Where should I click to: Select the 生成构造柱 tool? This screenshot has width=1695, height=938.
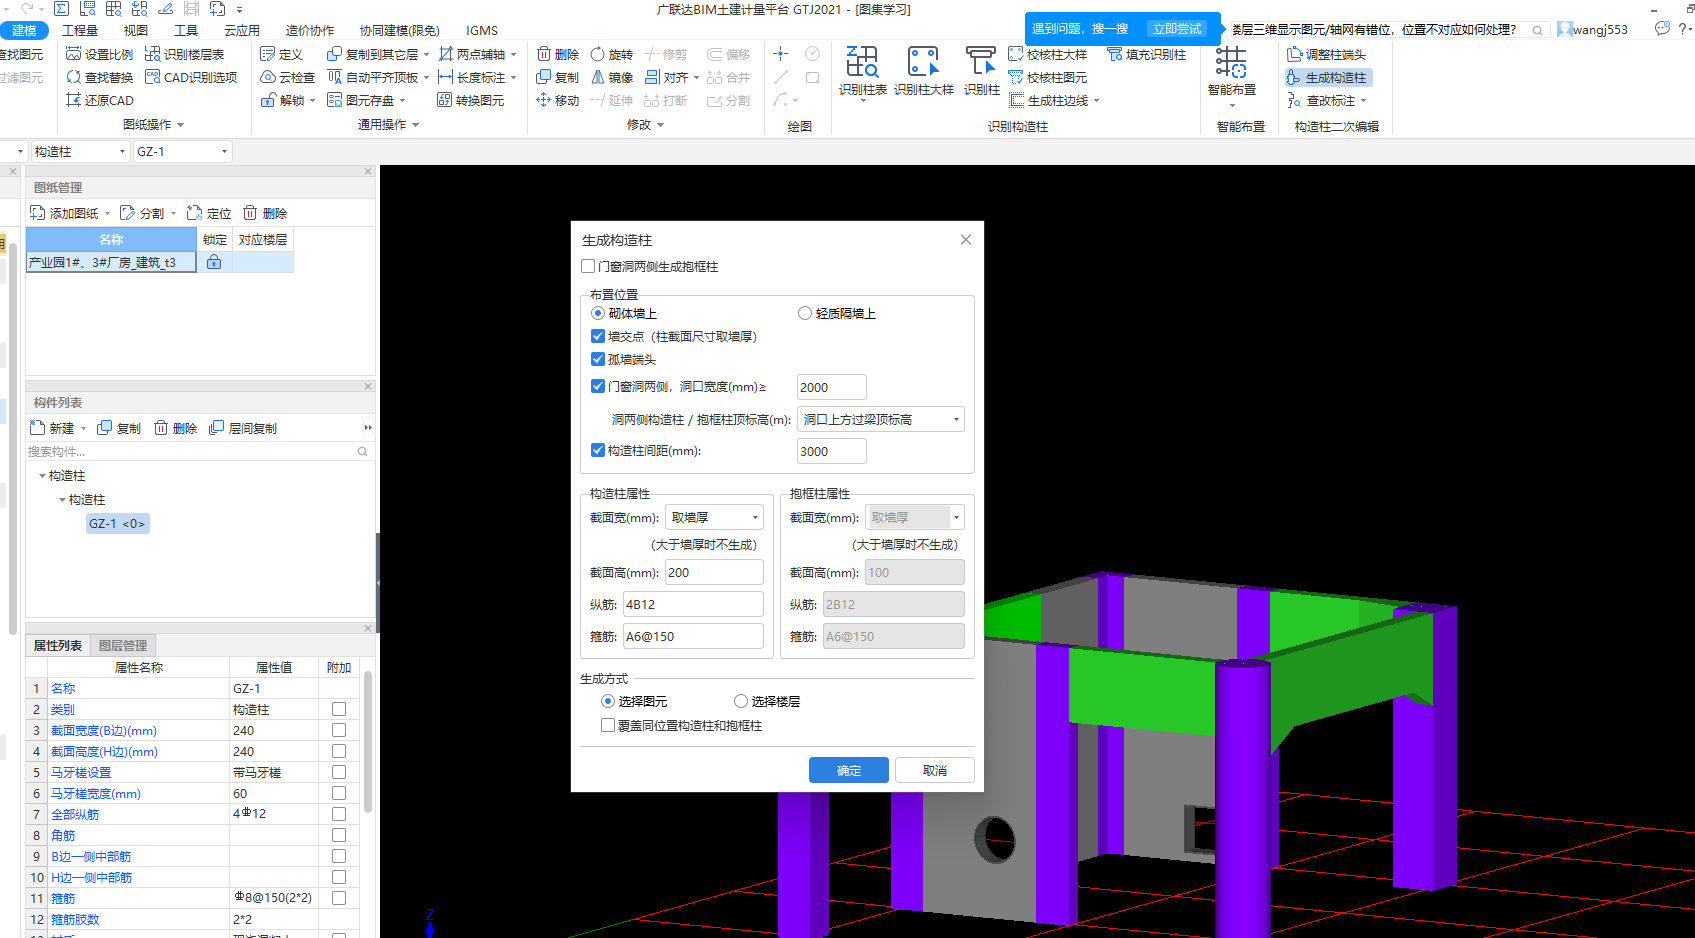click(1327, 78)
